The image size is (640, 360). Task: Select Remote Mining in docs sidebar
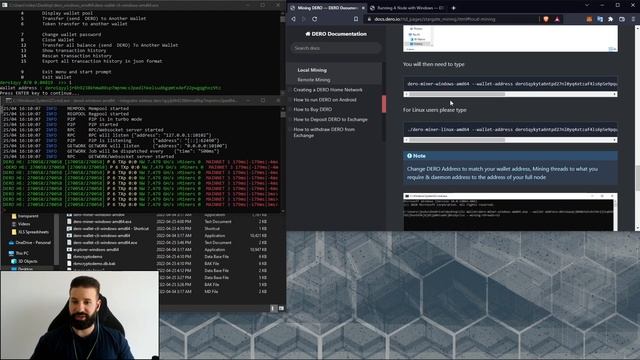(x=314, y=80)
